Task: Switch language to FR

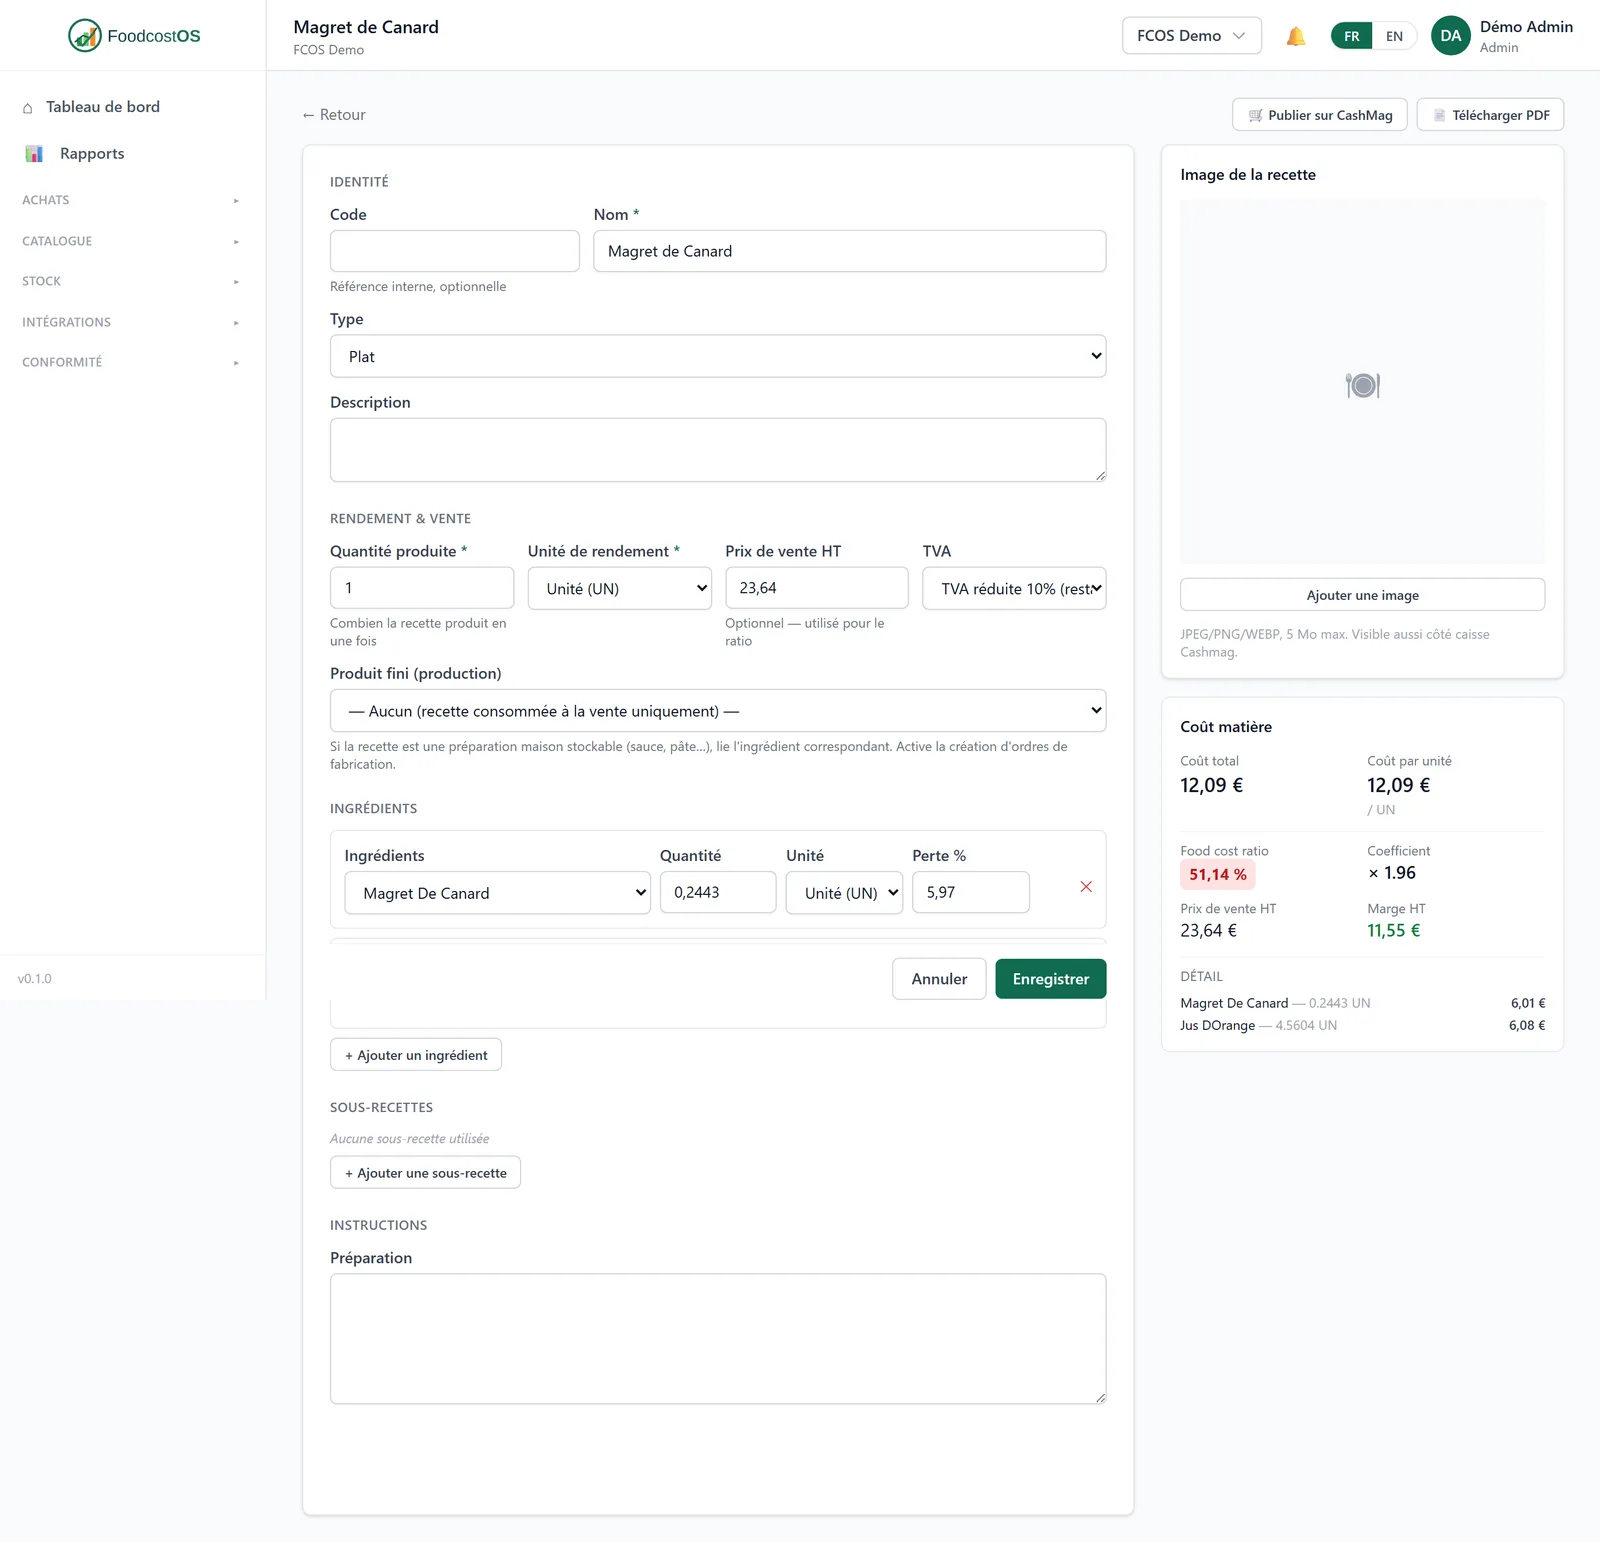Action: (x=1352, y=36)
